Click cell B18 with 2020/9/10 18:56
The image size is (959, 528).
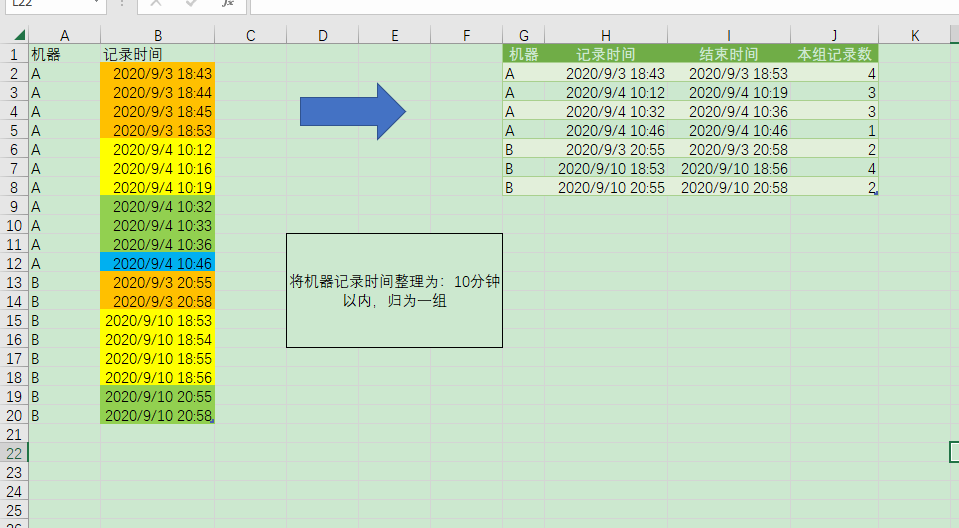pyautogui.click(x=158, y=377)
